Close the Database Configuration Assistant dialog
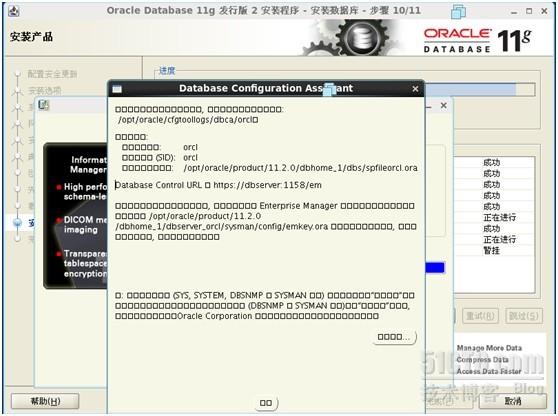The width and height of the screenshot is (558, 416). (415, 89)
